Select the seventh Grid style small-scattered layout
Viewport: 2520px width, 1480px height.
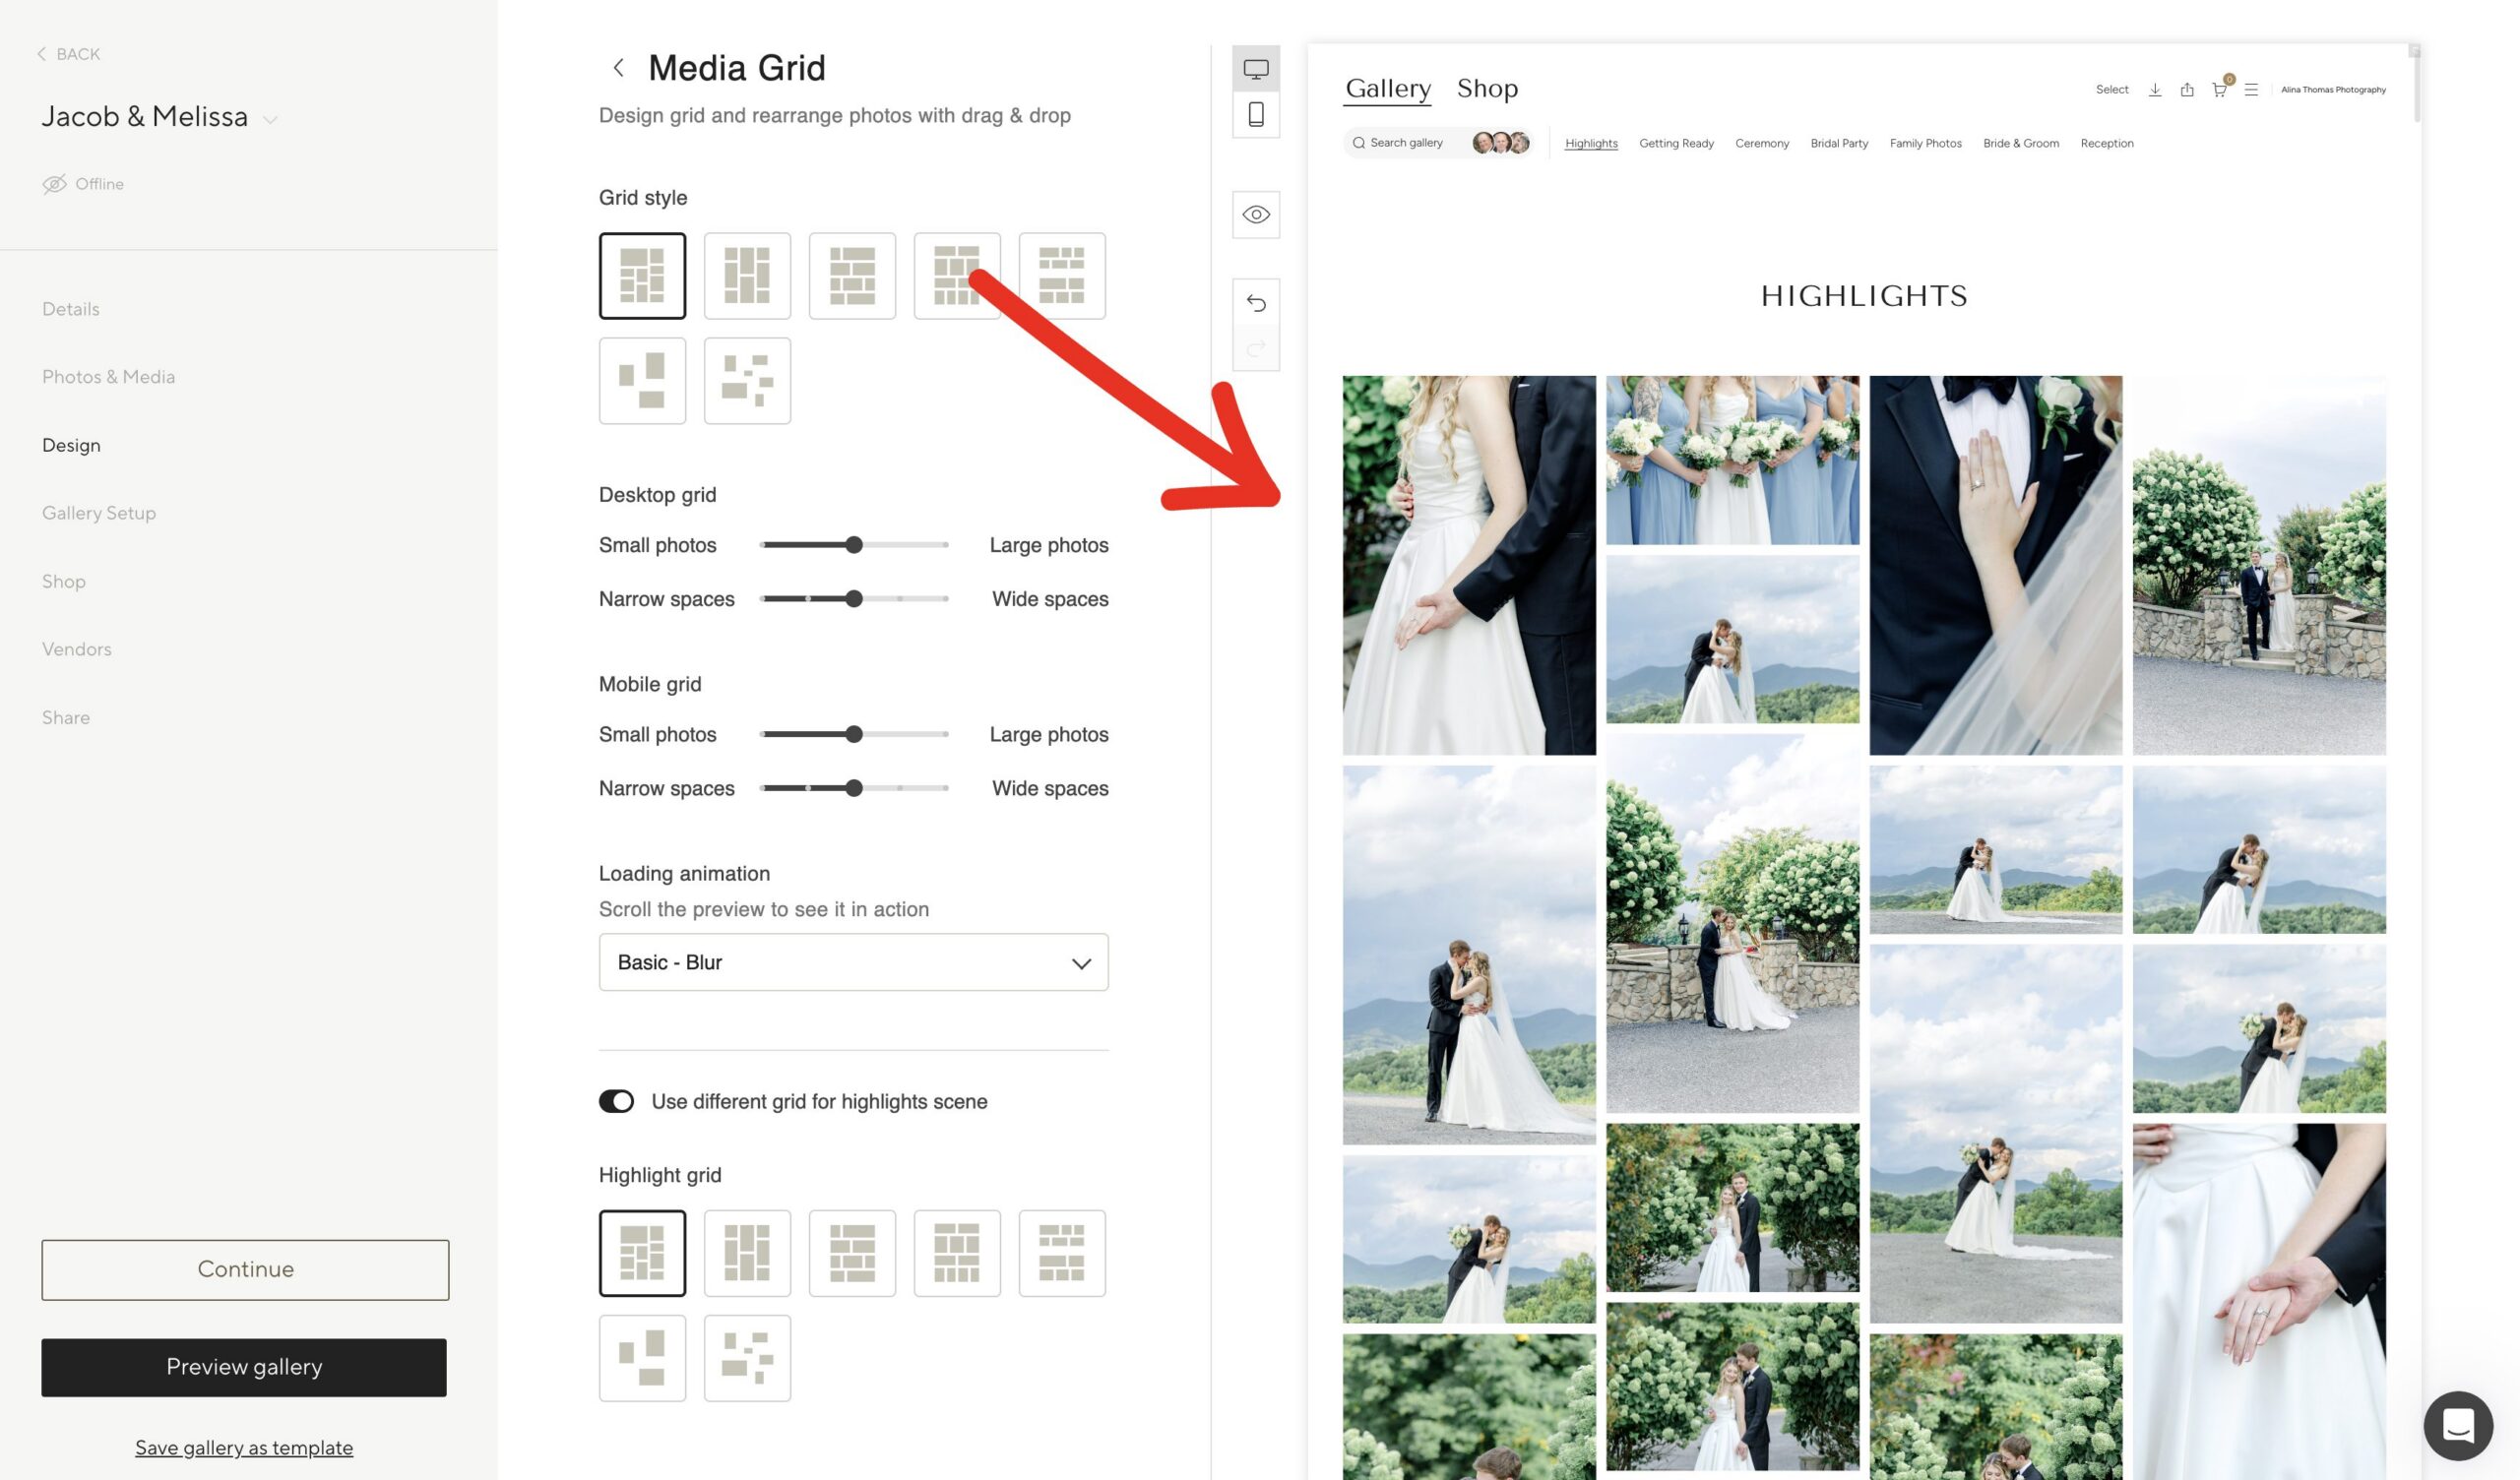click(x=747, y=381)
